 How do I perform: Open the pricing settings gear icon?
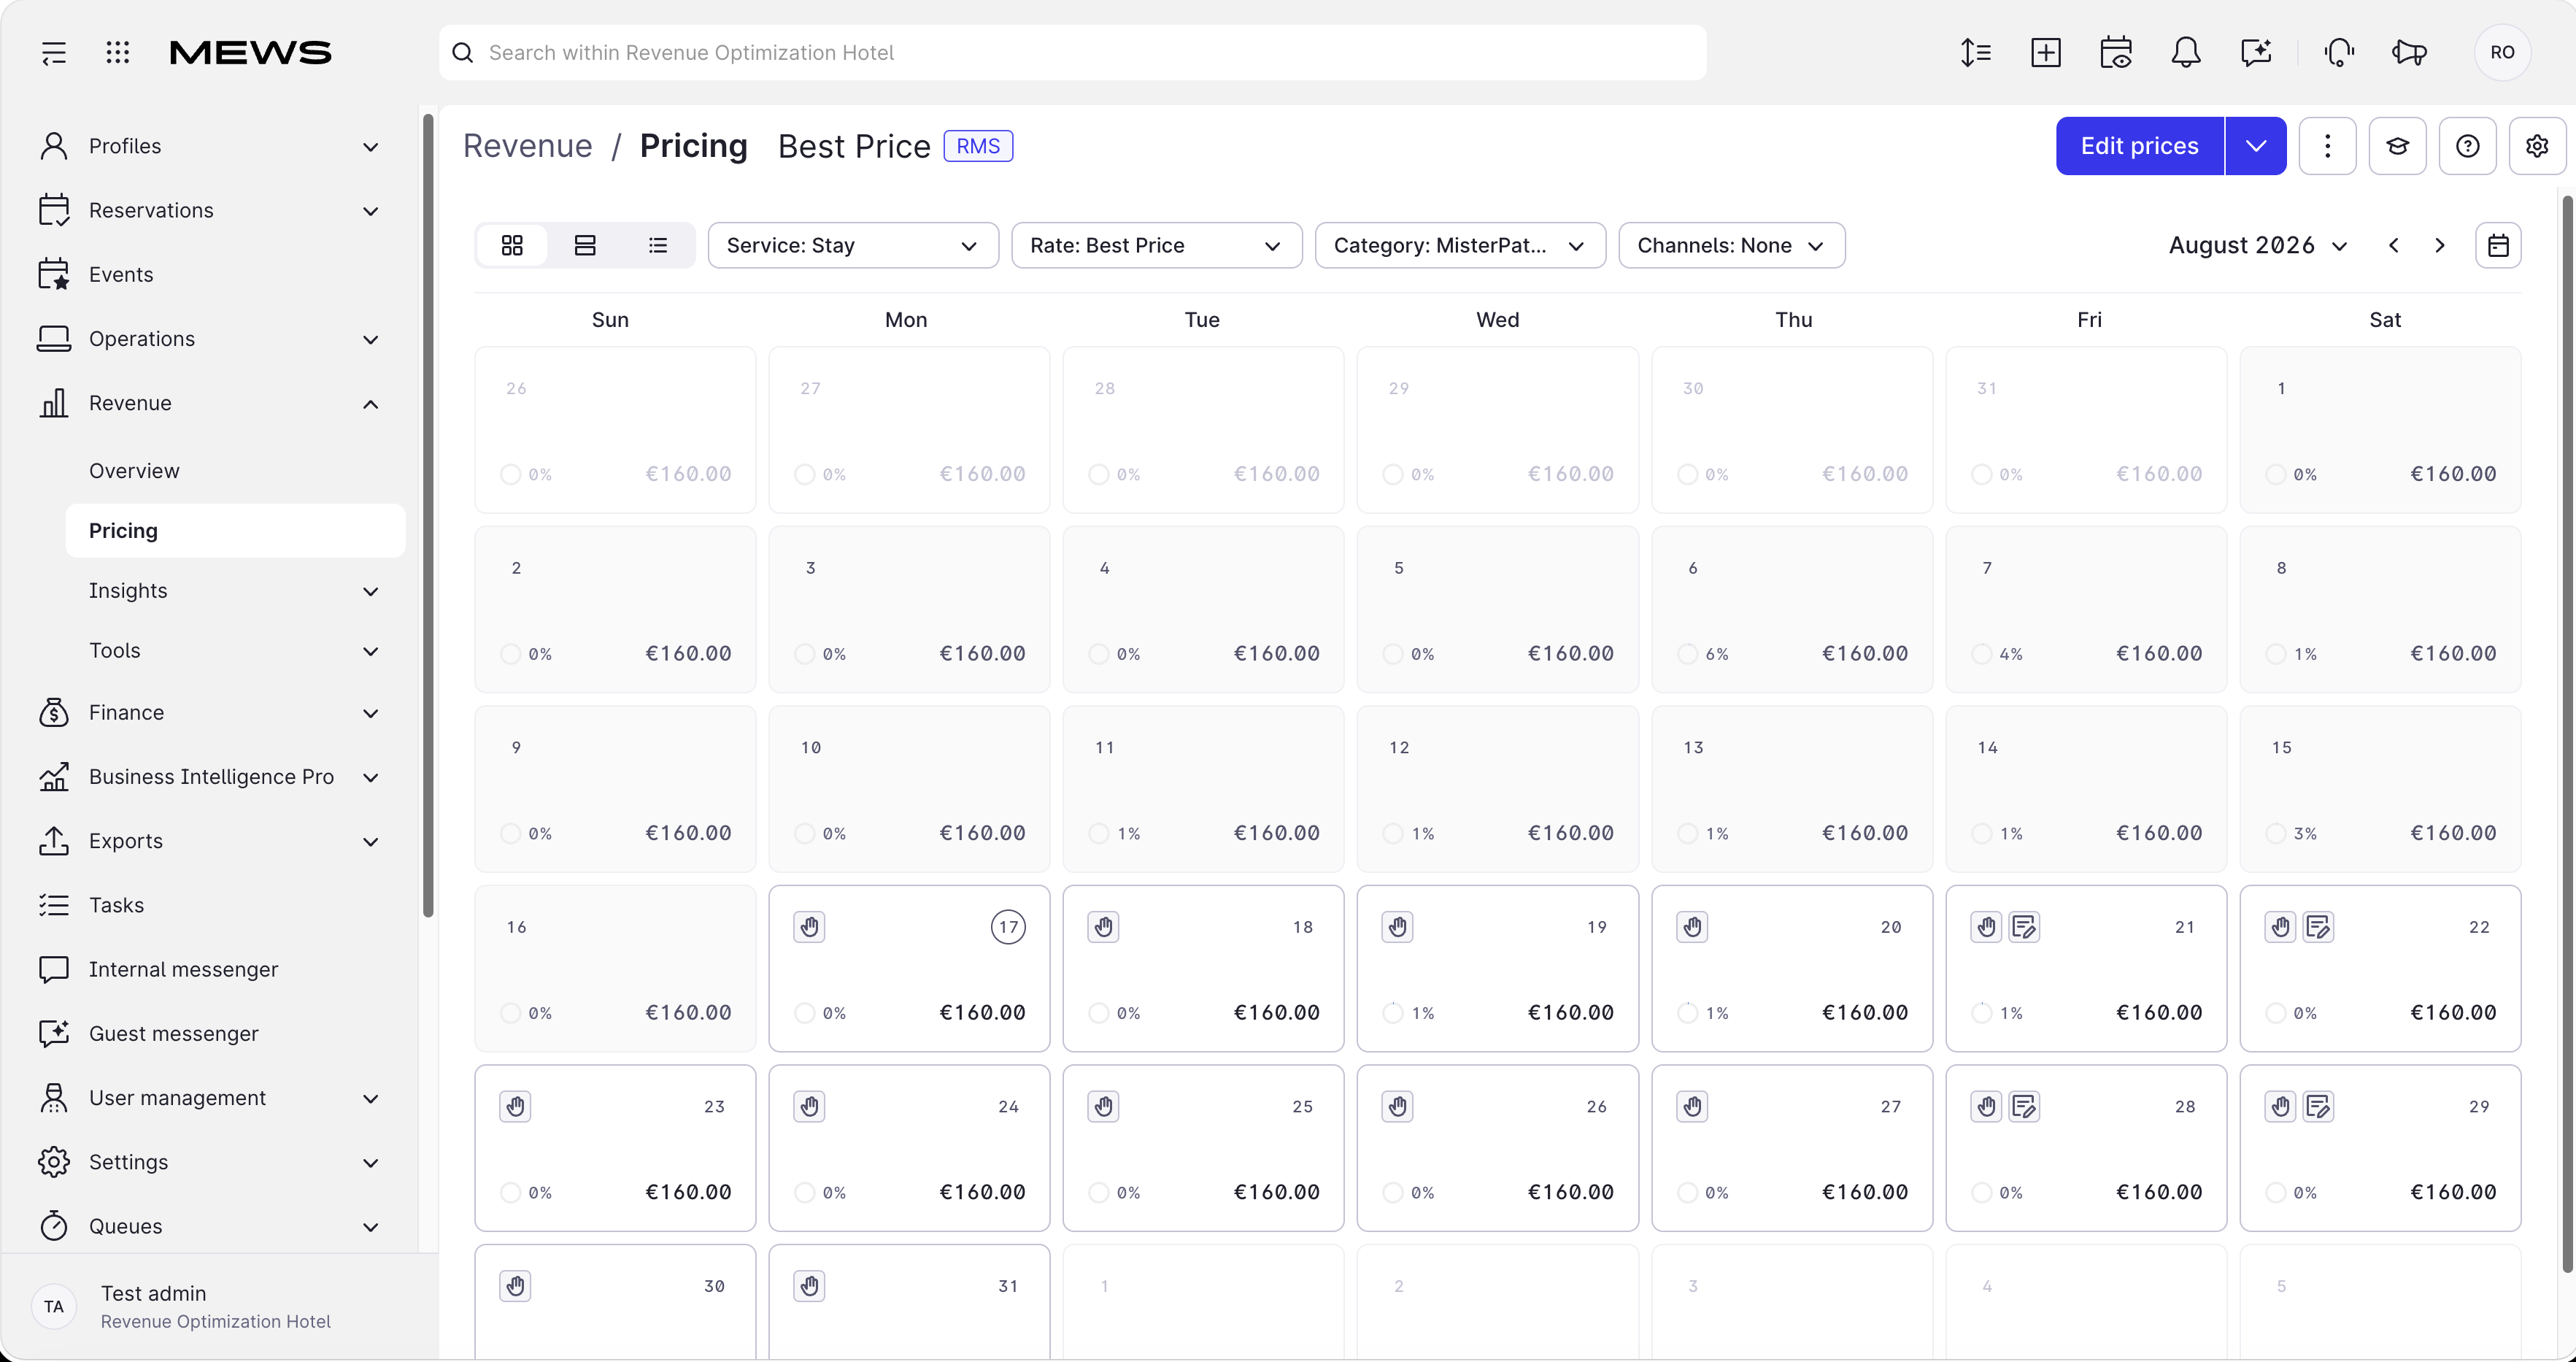(x=2537, y=146)
